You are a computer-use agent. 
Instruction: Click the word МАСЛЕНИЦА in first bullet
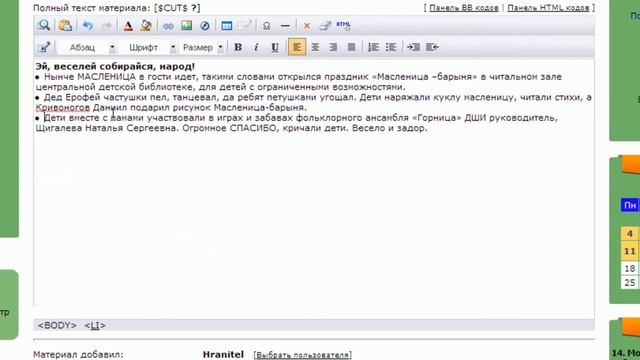click(x=106, y=77)
